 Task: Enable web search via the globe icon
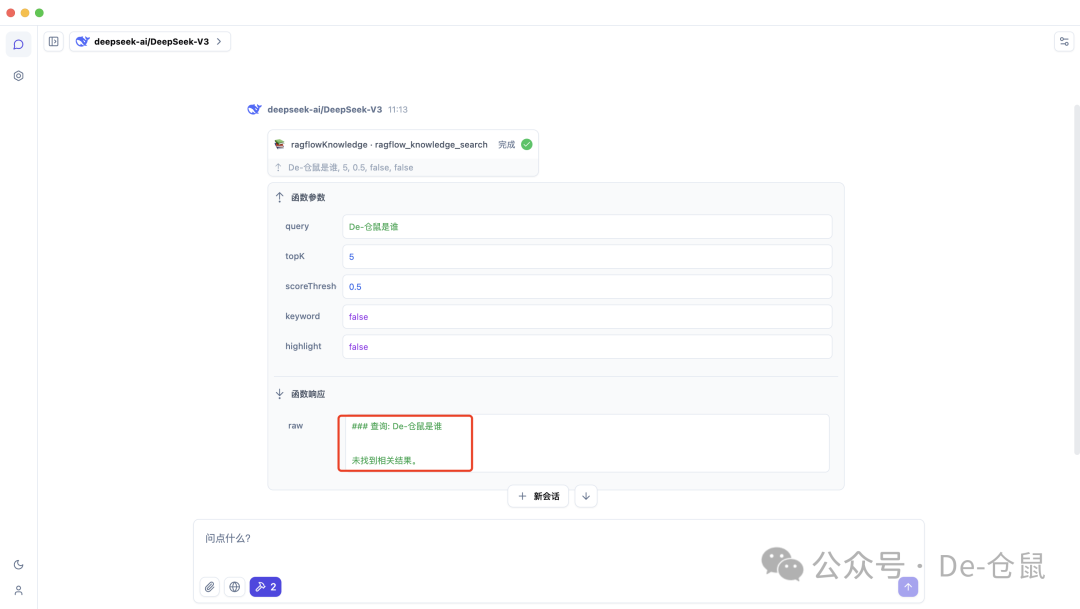pyautogui.click(x=234, y=586)
